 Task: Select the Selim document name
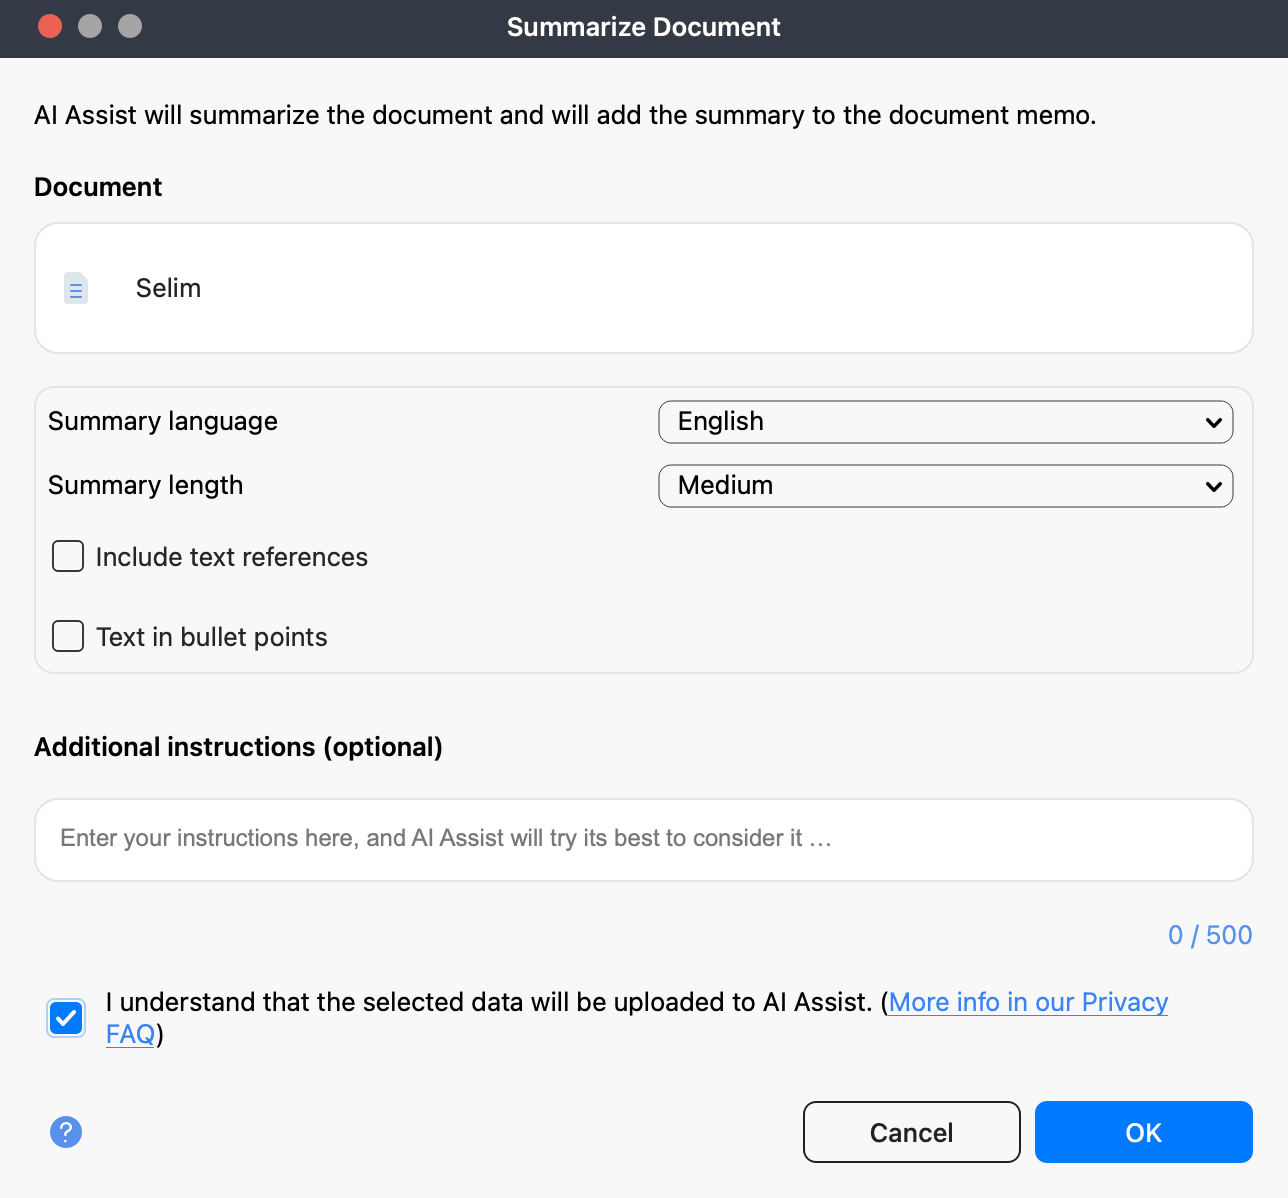click(x=169, y=288)
